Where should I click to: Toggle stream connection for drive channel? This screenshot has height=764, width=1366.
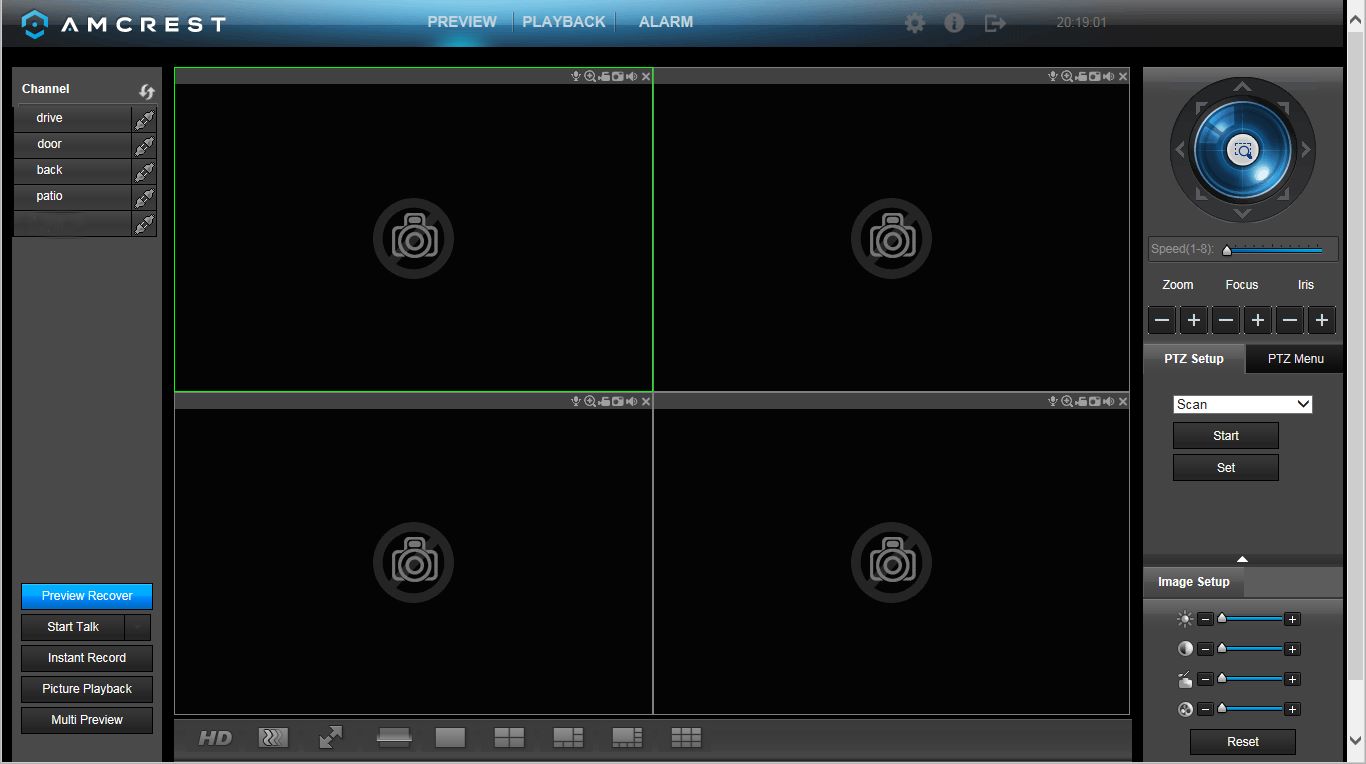click(144, 119)
